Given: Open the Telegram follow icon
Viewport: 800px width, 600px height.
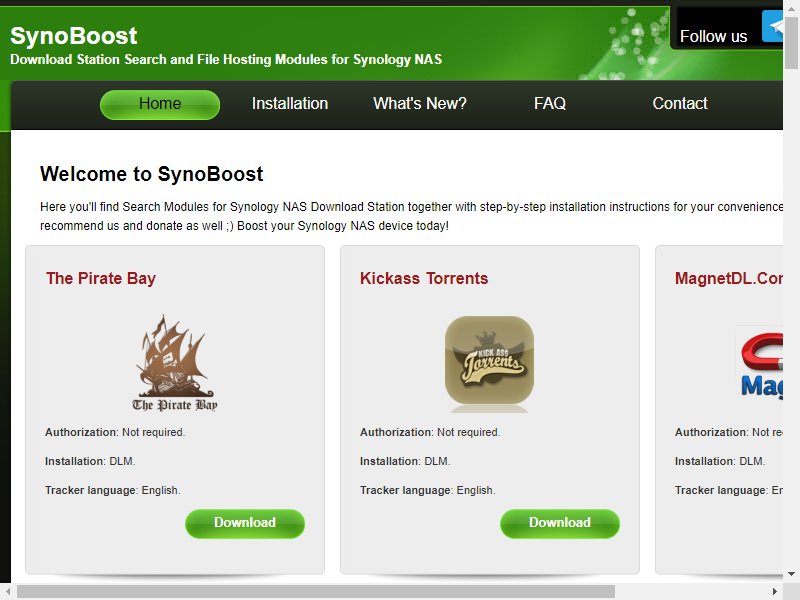Looking at the screenshot, I should [772, 26].
